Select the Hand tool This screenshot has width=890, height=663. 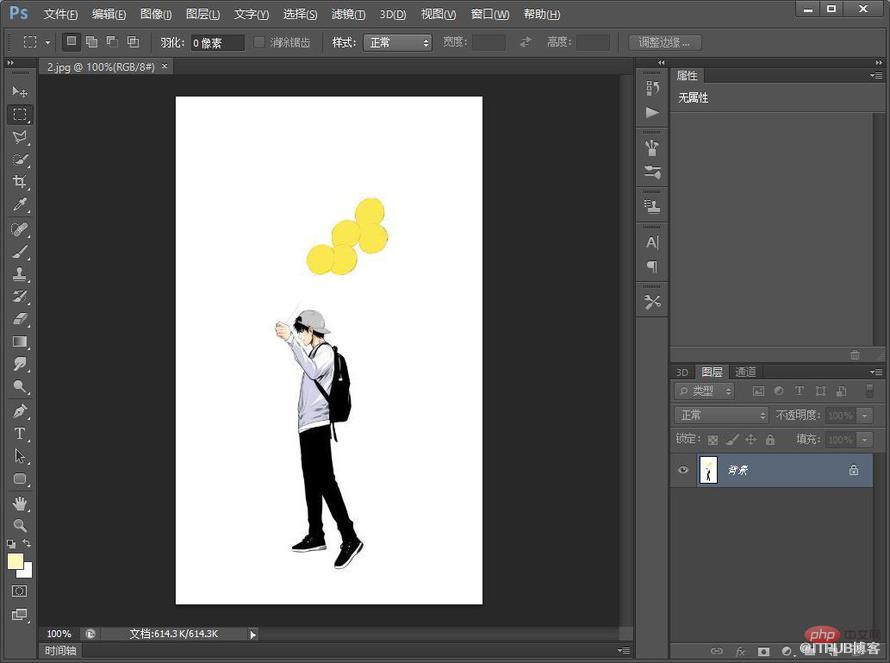(x=20, y=503)
